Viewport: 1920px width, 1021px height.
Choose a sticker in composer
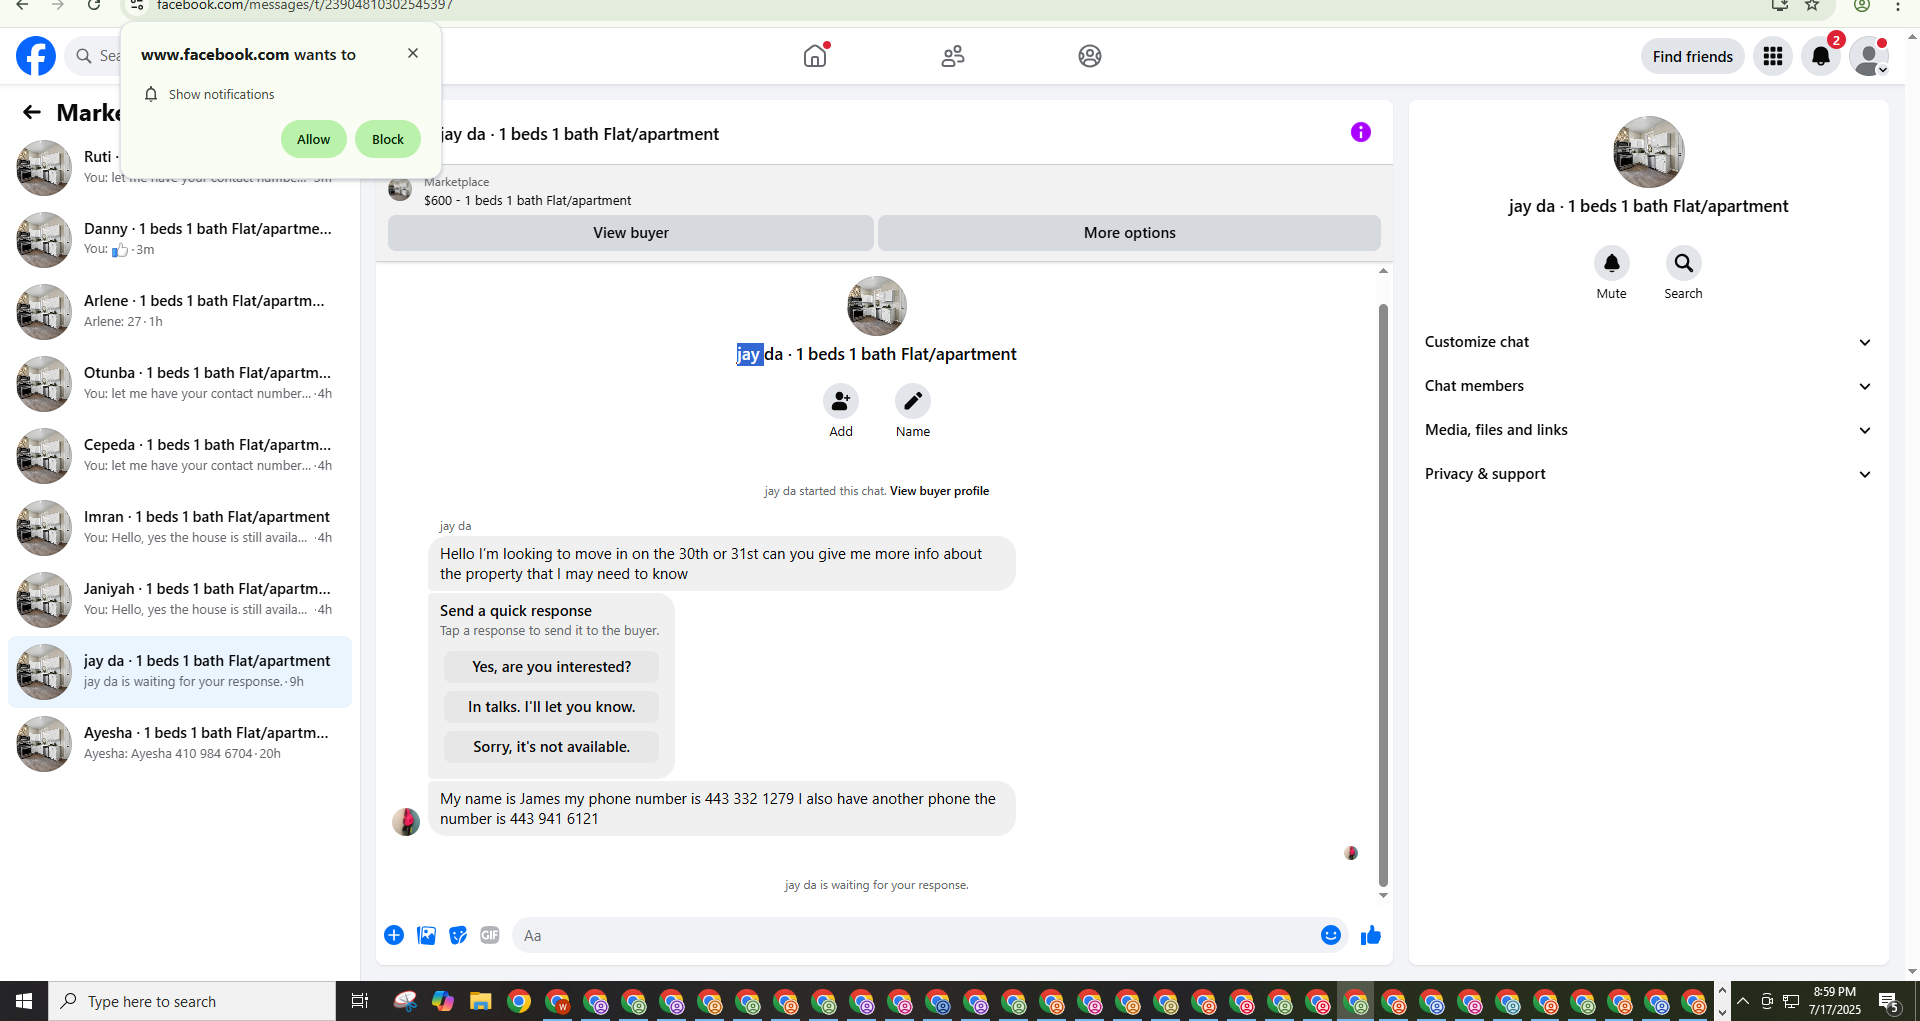click(458, 935)
